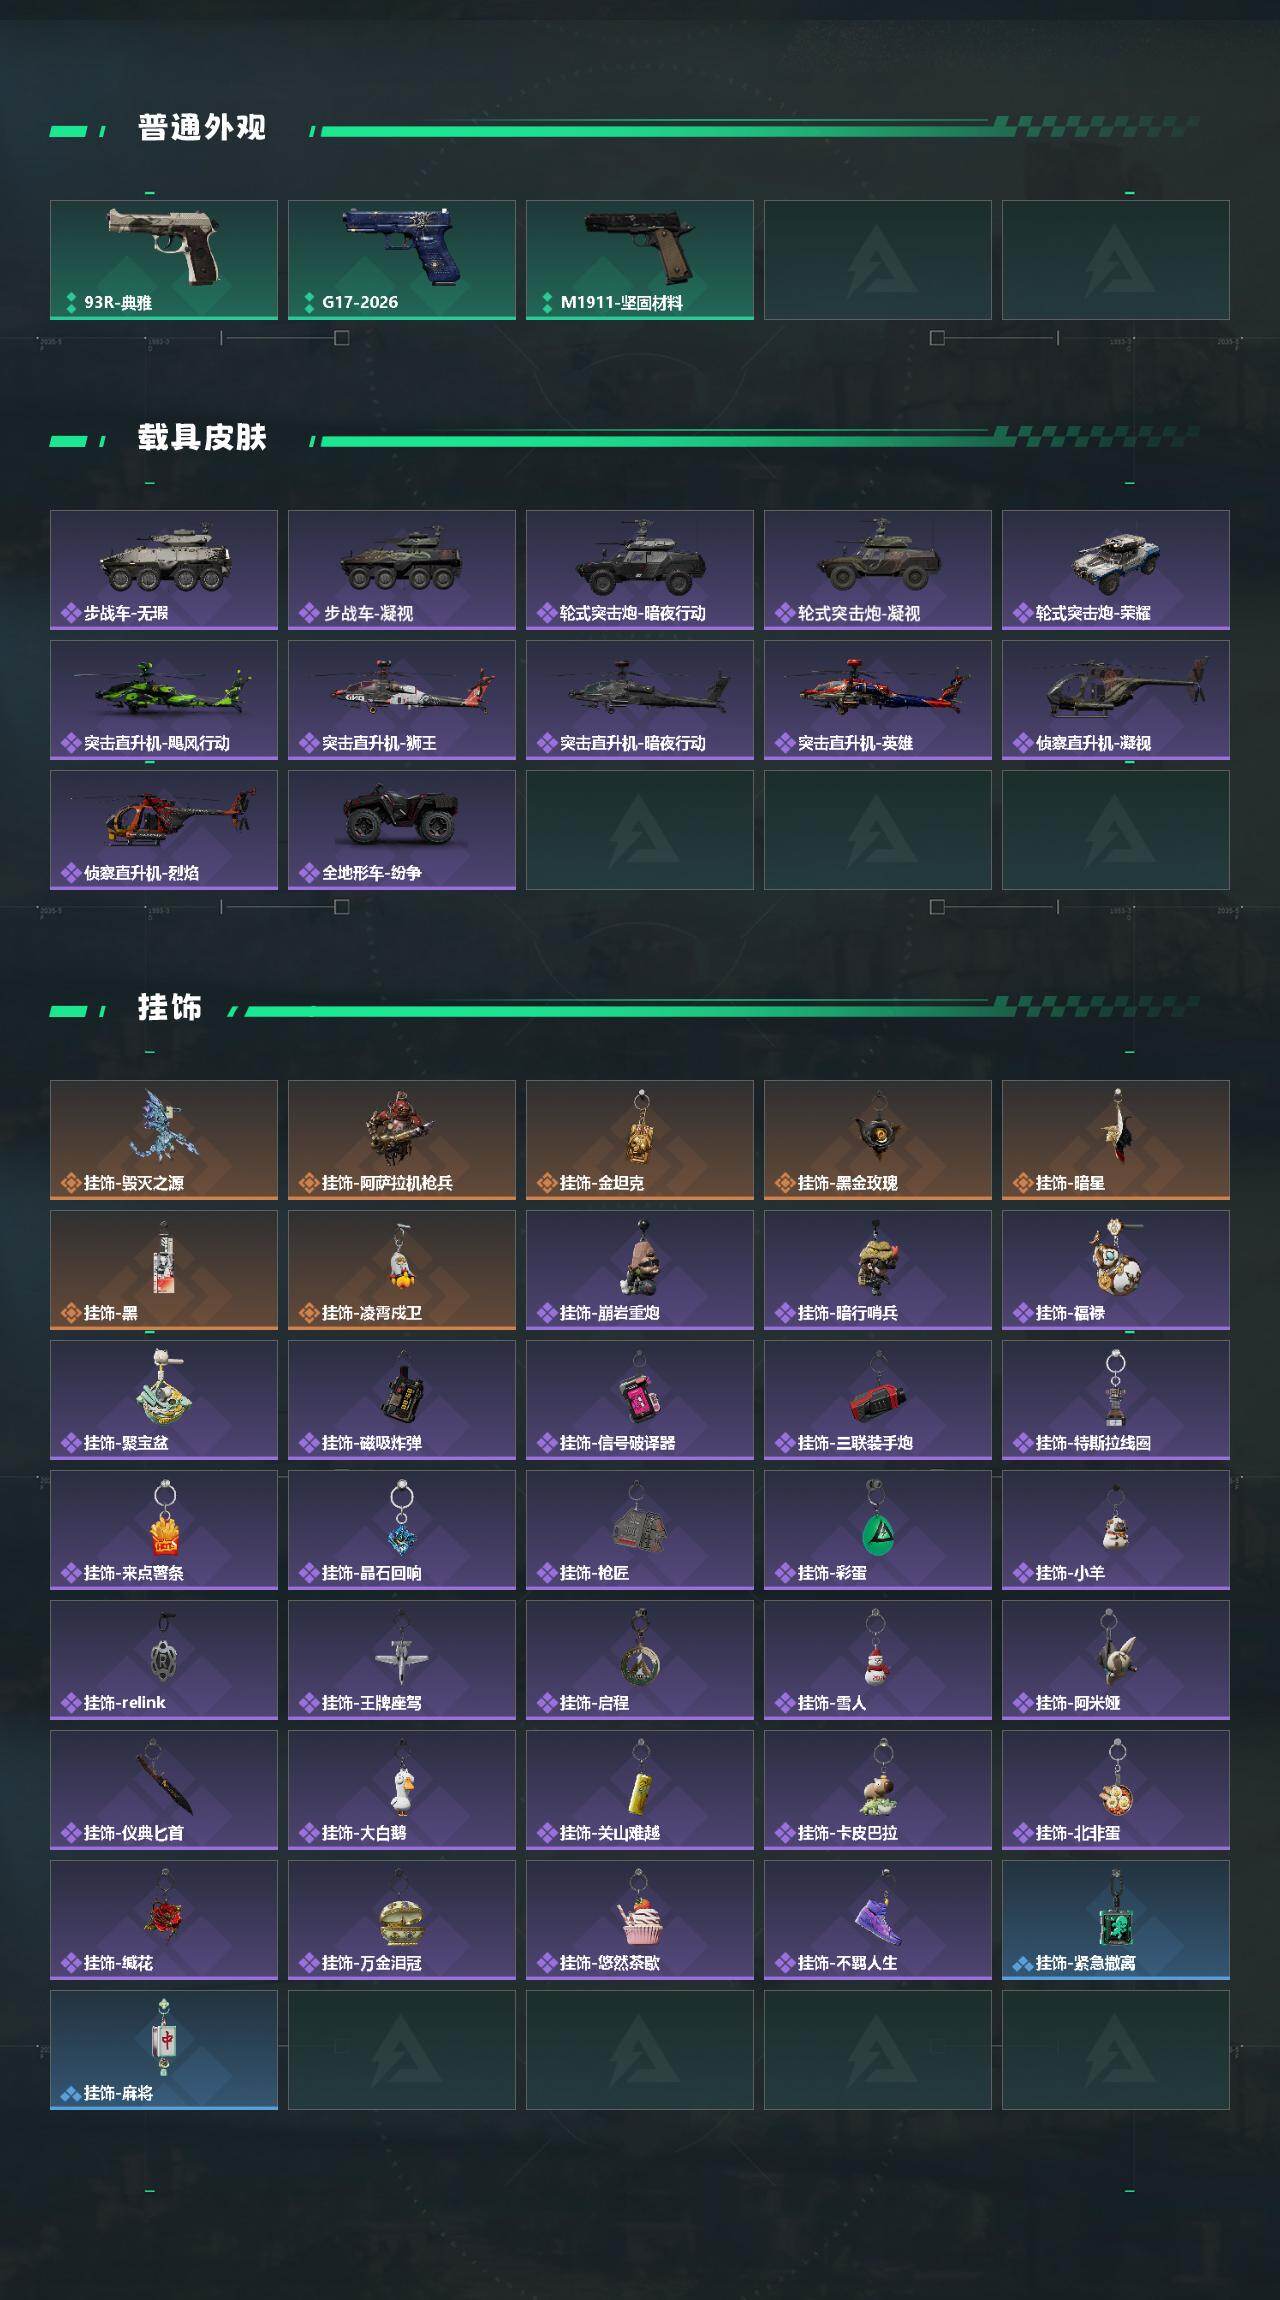Click the 轮式突击炮-荣耀 vehicle icon
Screen dimensions: 1280x2300
click(1116, 570)
